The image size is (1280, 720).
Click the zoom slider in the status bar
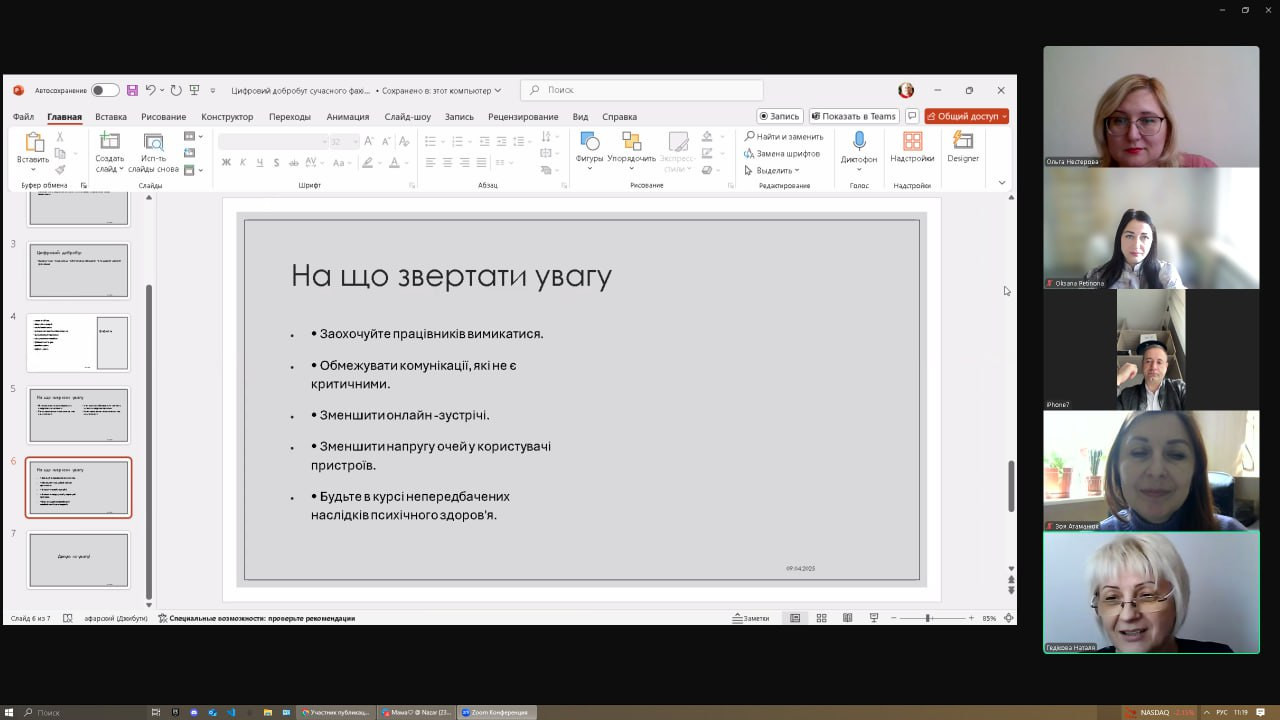928,618
